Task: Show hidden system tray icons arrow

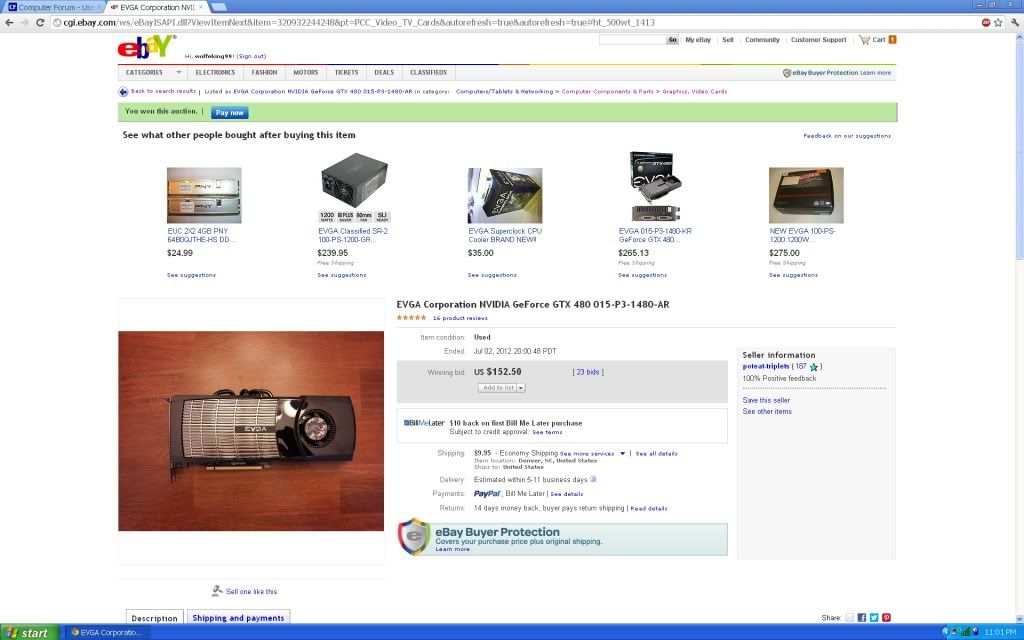Action: point(946,632)
